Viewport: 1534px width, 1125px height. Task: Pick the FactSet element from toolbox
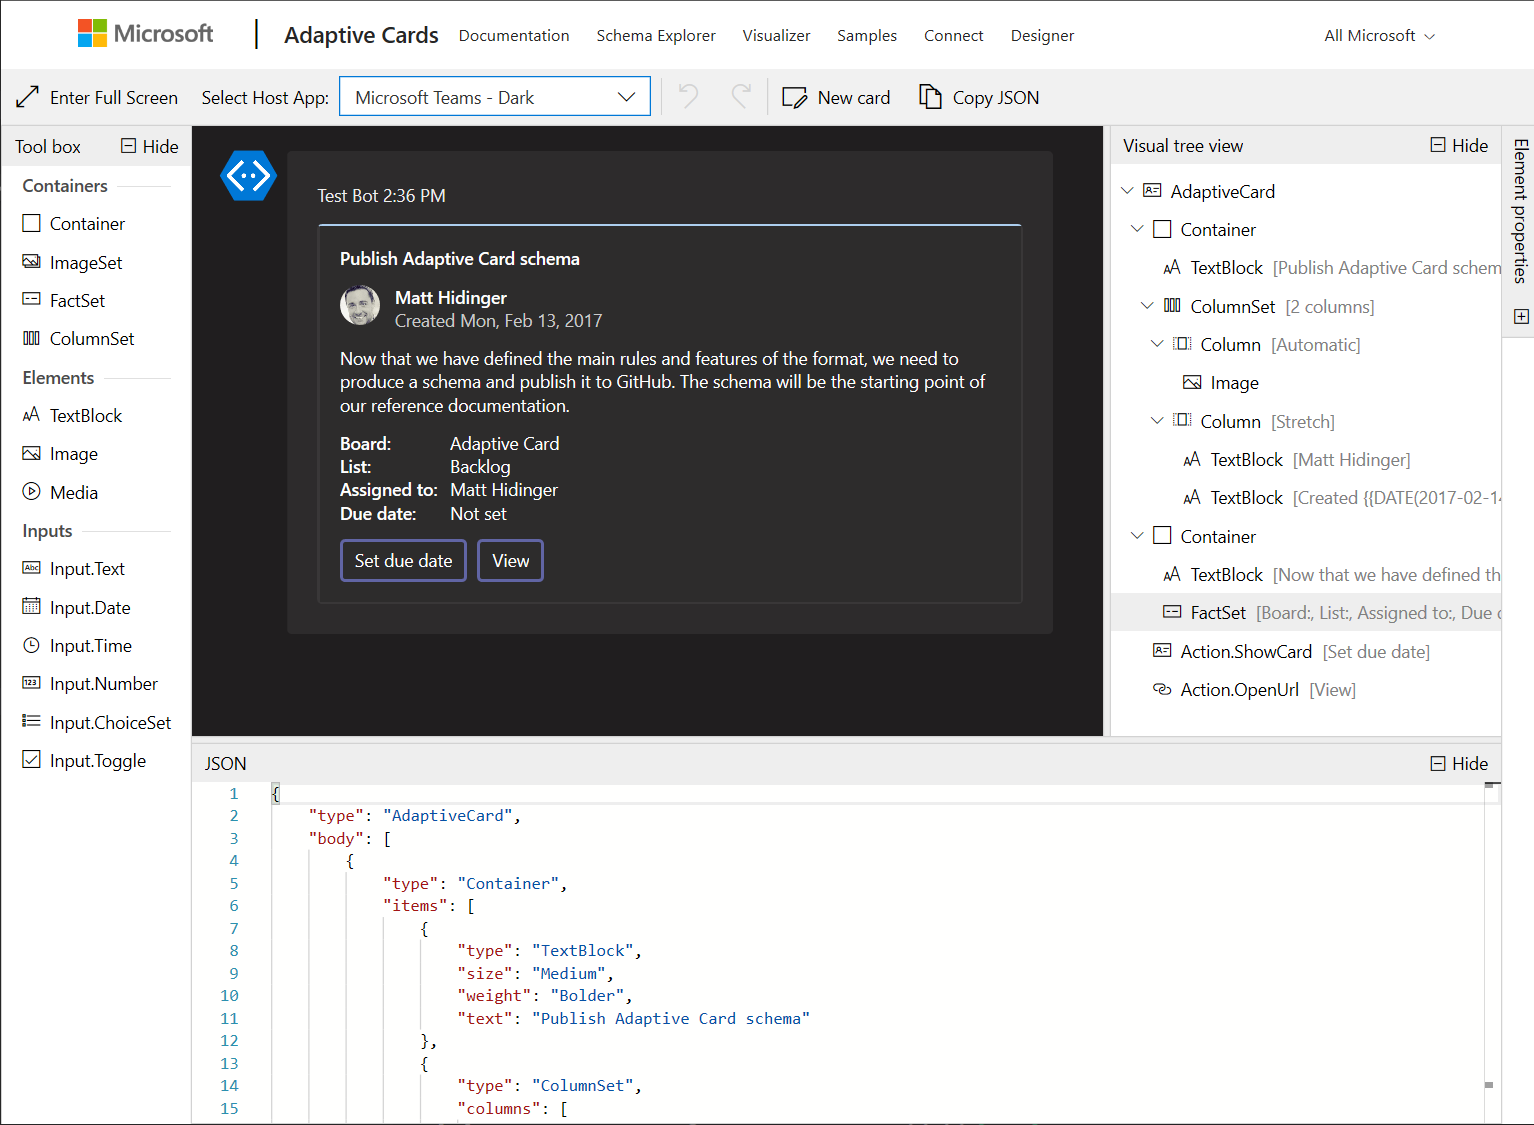pyautogui.click(x=77, y=300)
